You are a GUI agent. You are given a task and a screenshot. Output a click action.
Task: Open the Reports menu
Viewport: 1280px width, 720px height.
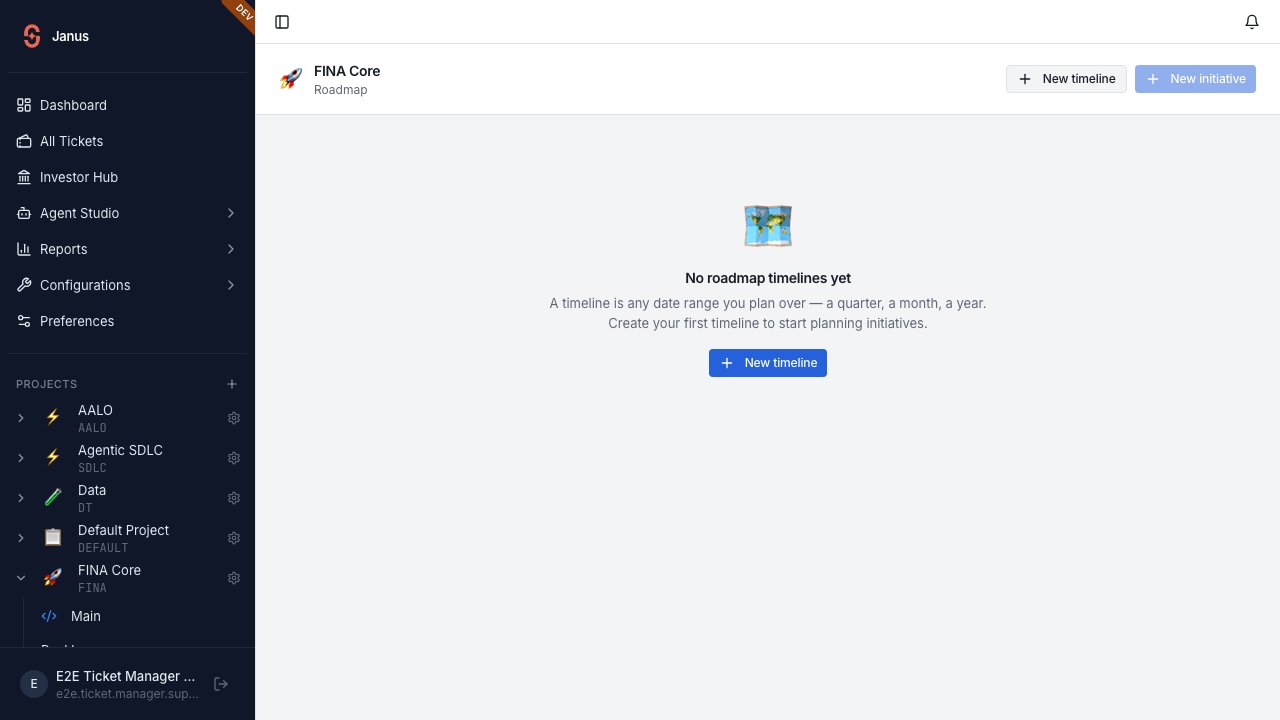127,249
